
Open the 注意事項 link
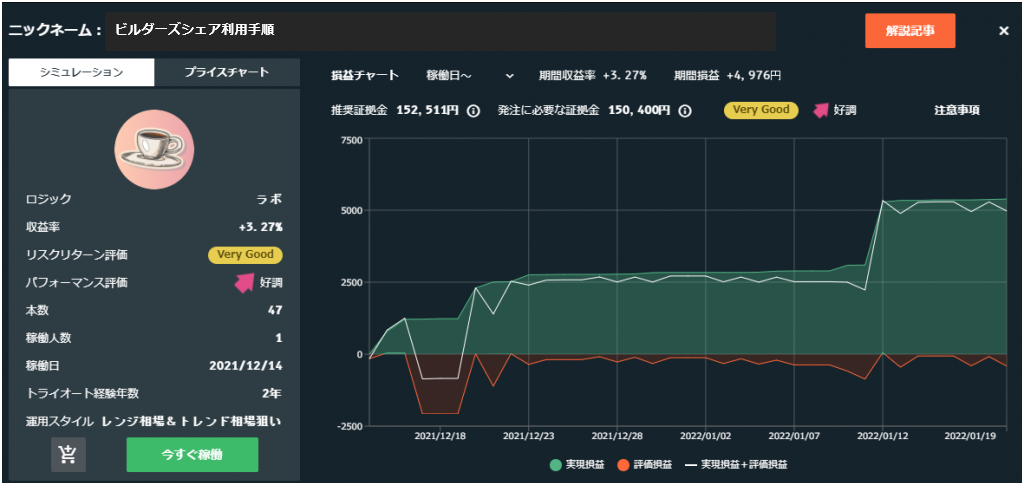tap(956, 110)
